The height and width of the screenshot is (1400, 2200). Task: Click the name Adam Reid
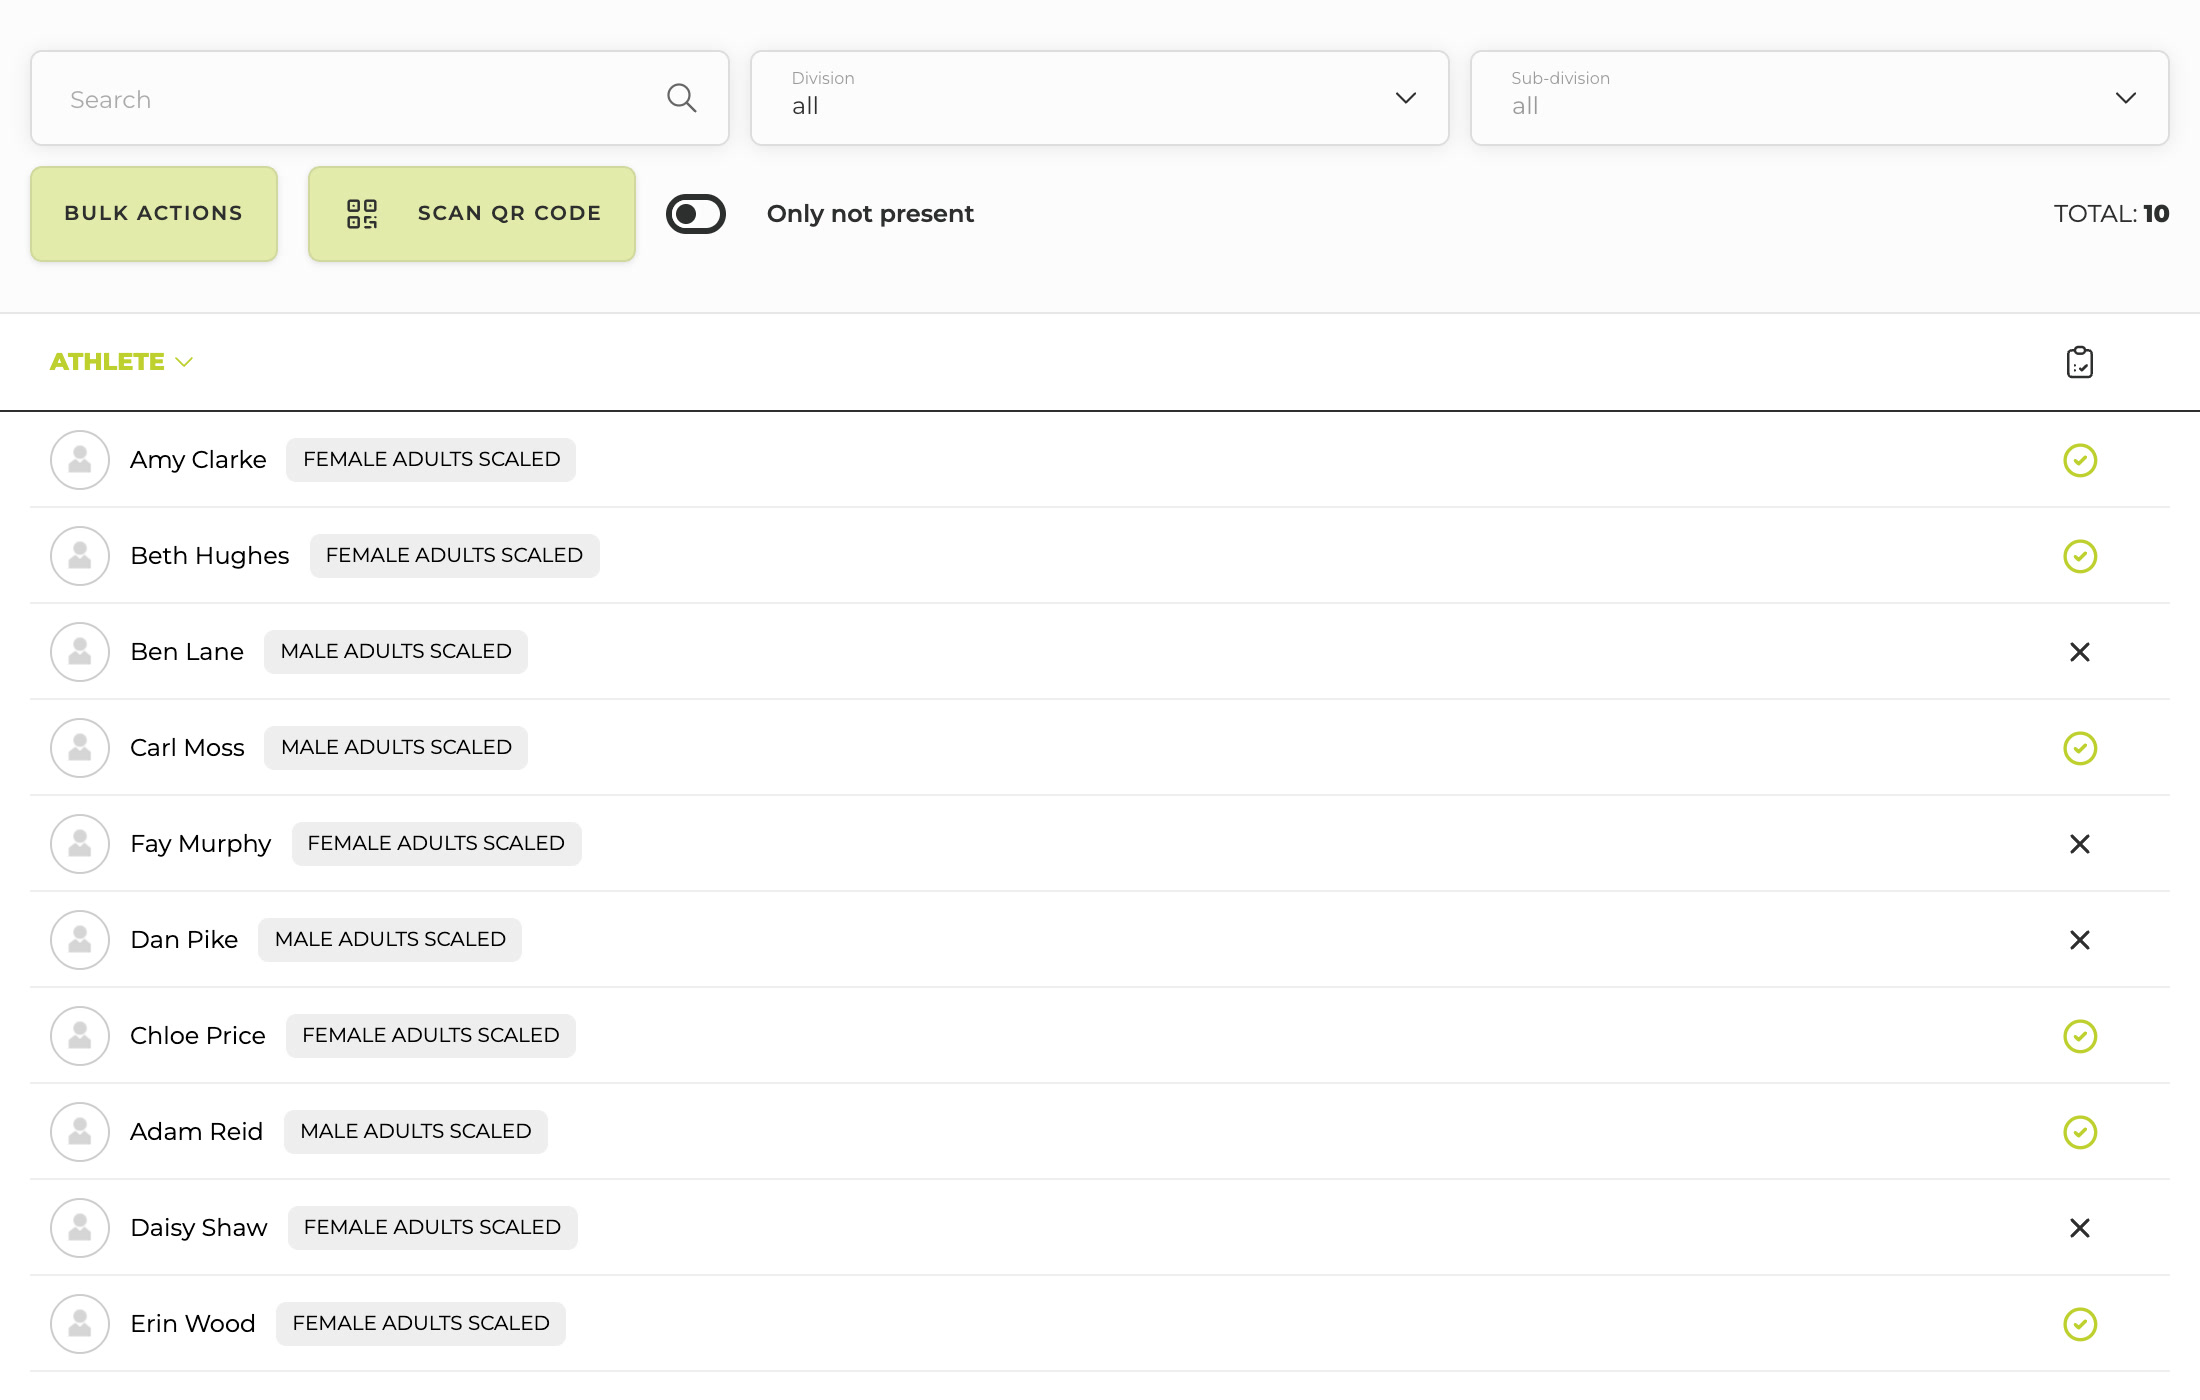(197, 1132)
